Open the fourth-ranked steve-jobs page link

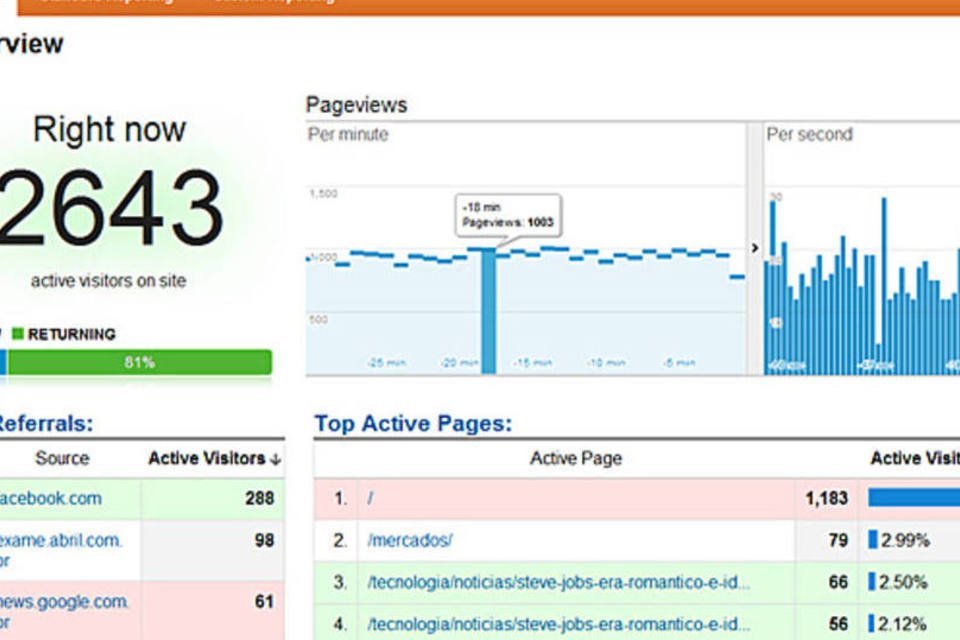558,624
